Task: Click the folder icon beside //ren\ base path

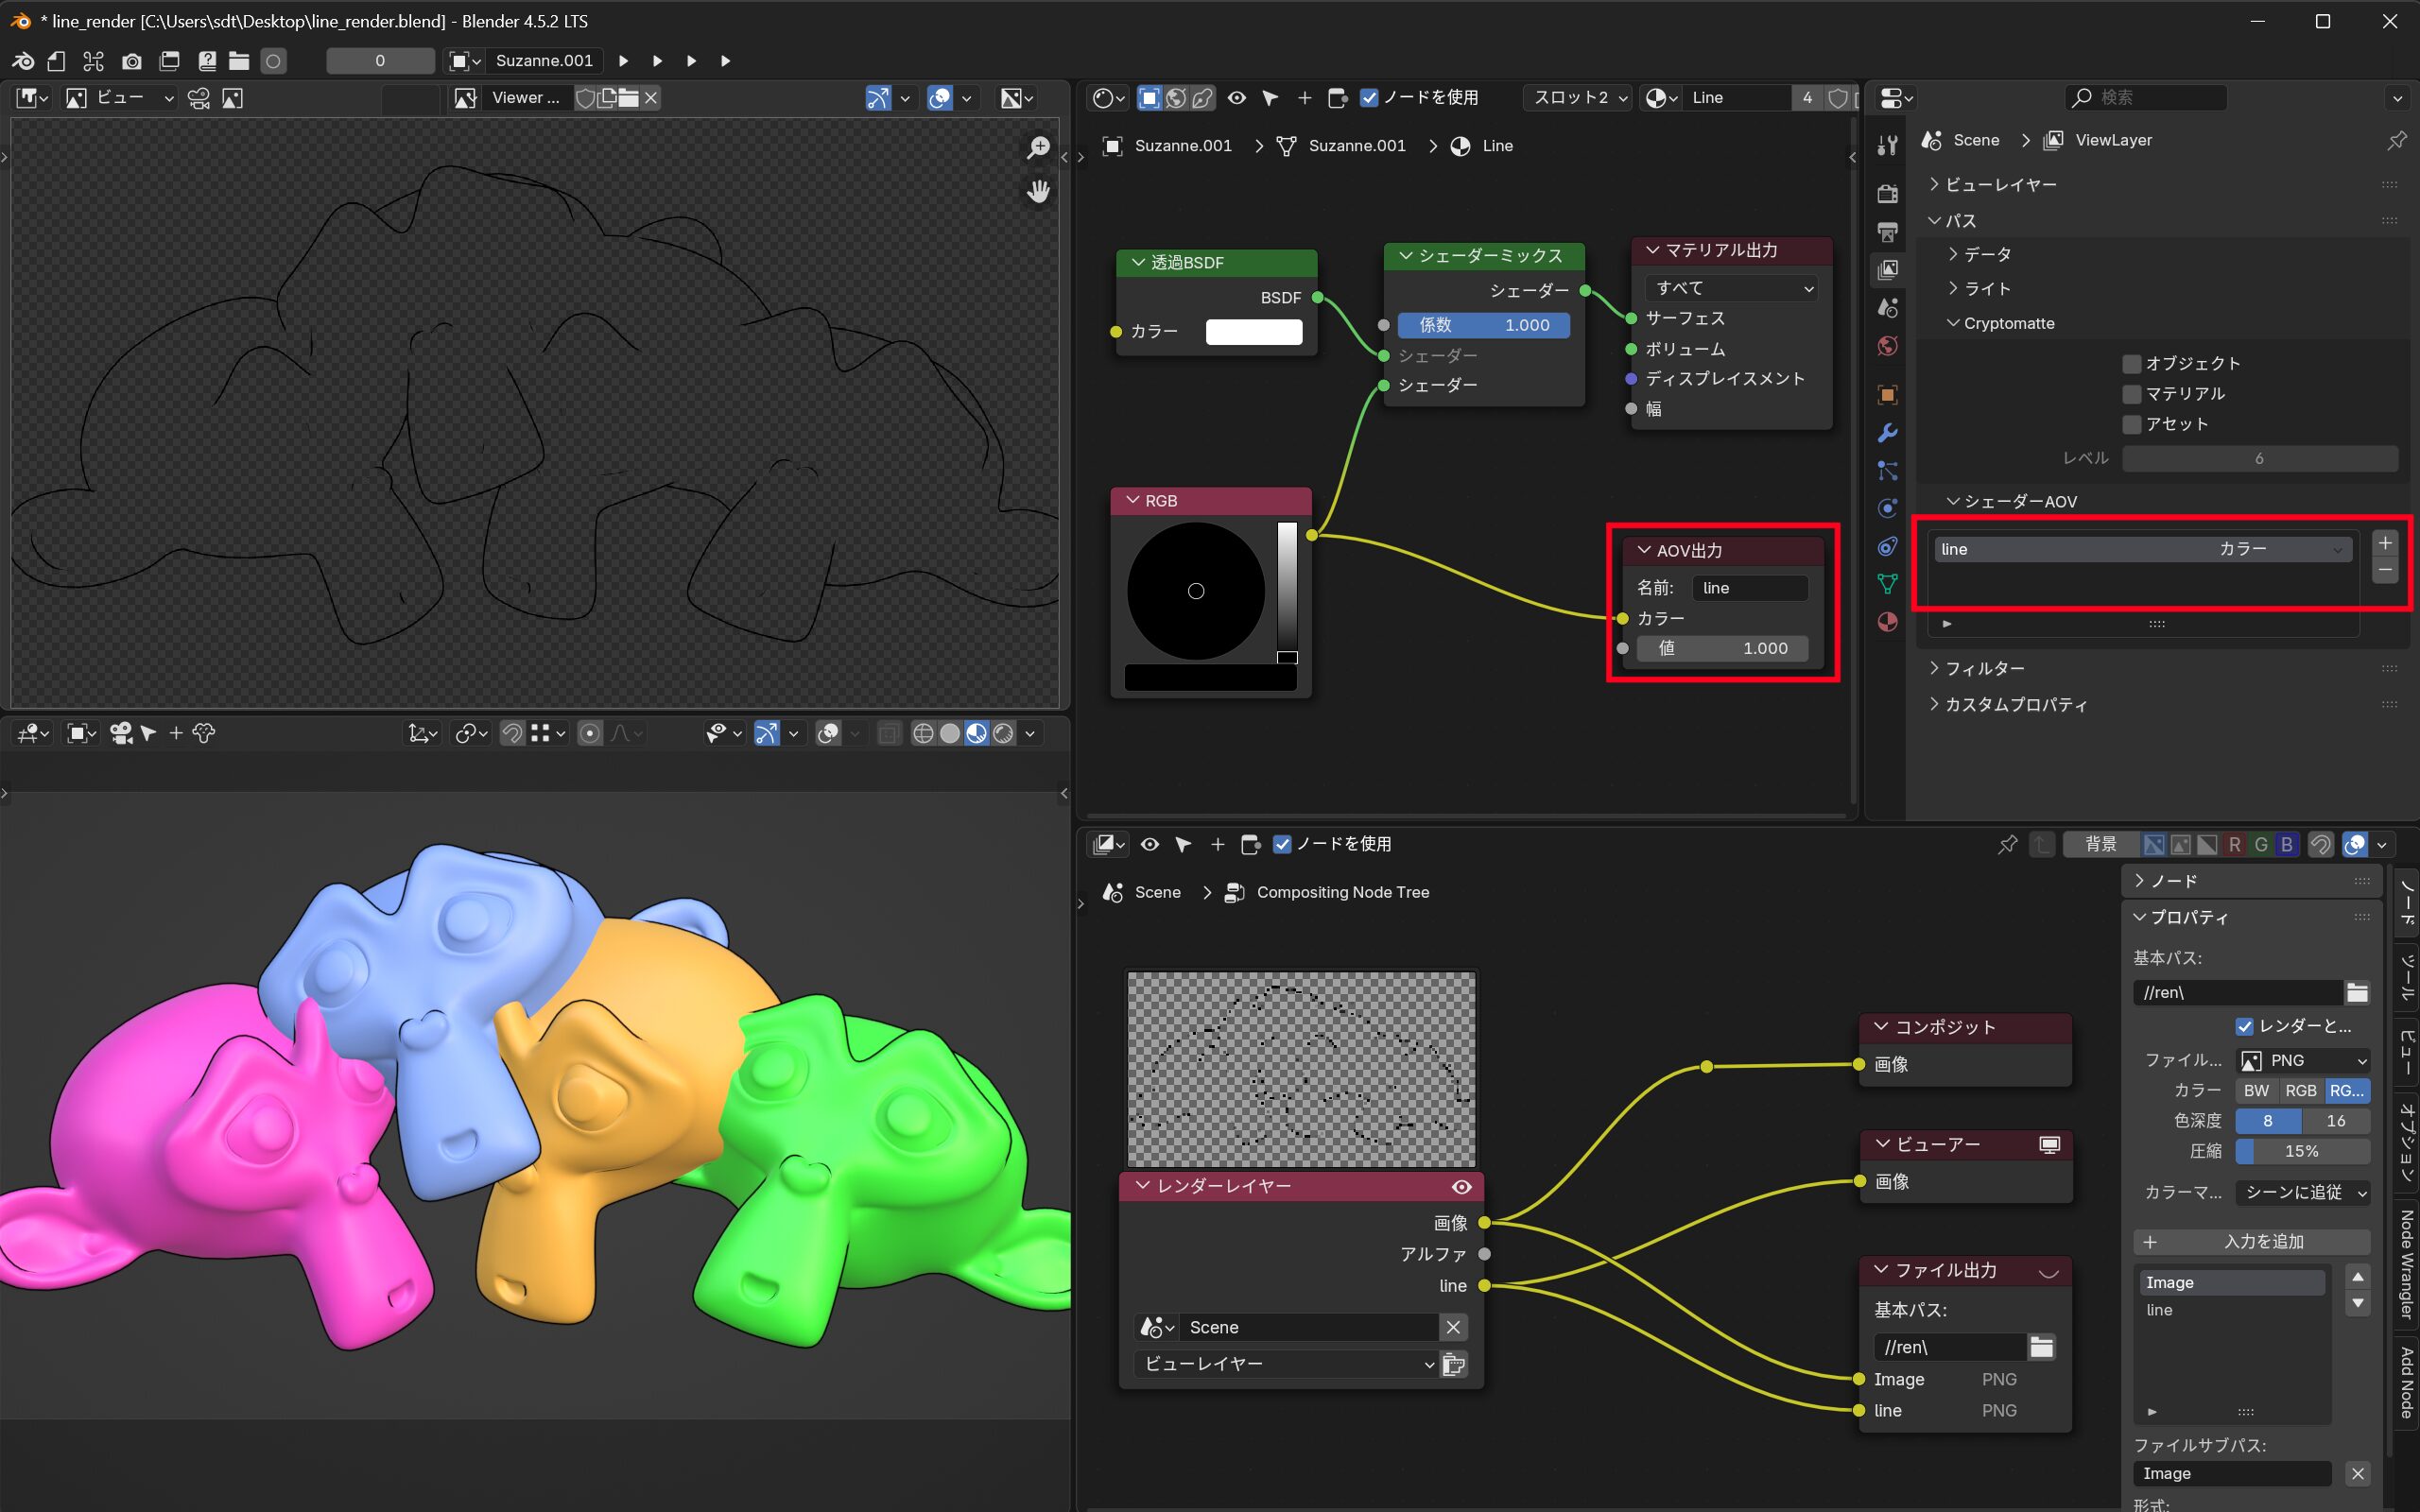Action: coord(2041,1347)
